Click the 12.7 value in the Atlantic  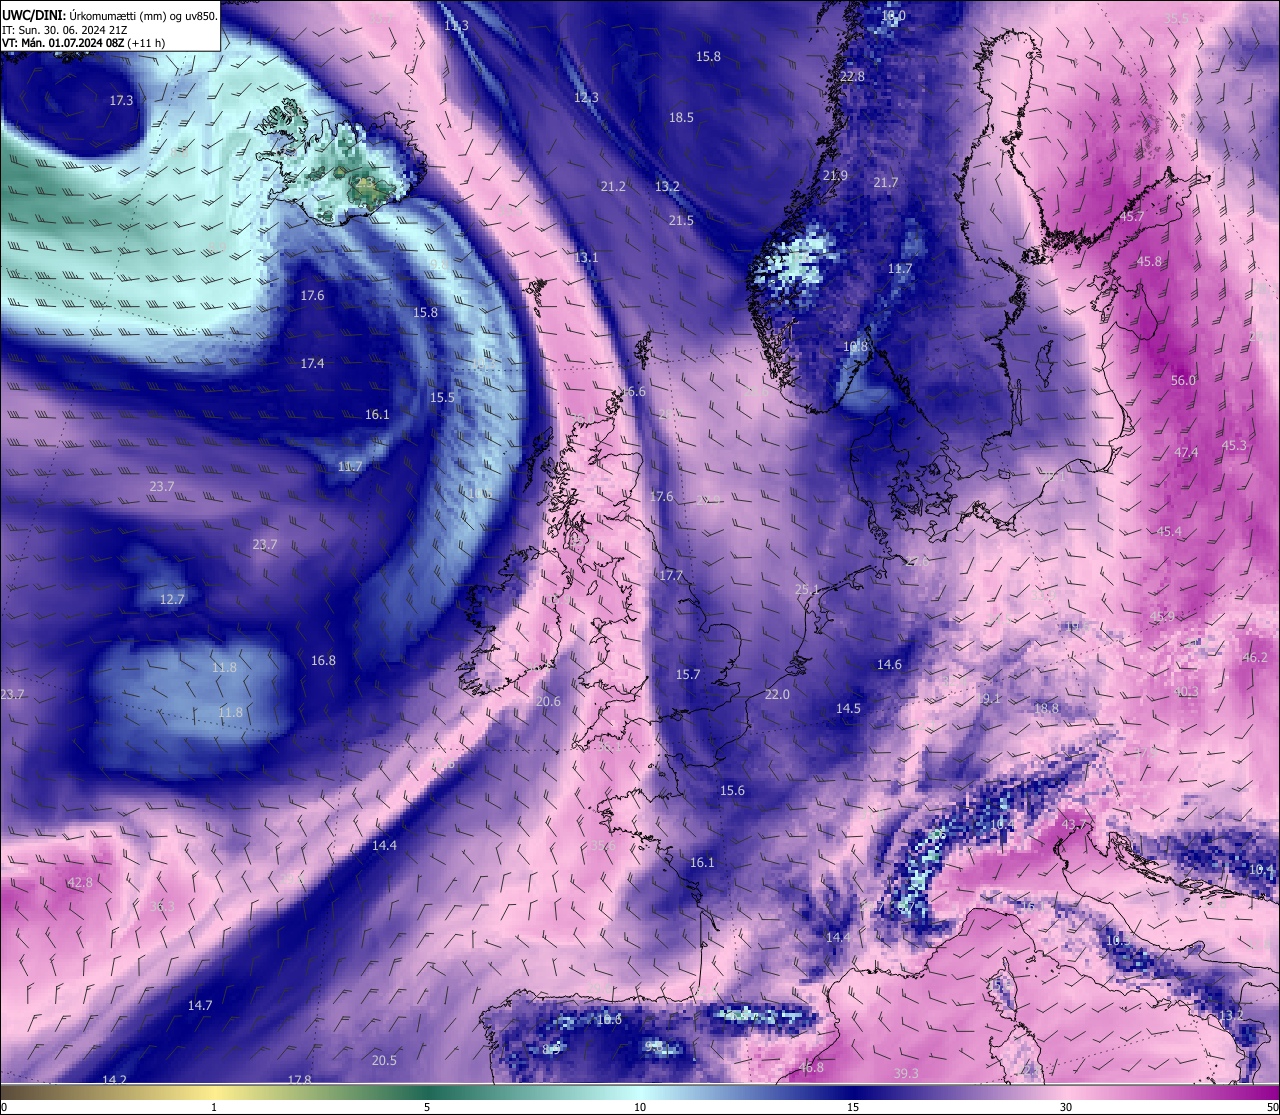click(172, 600)
